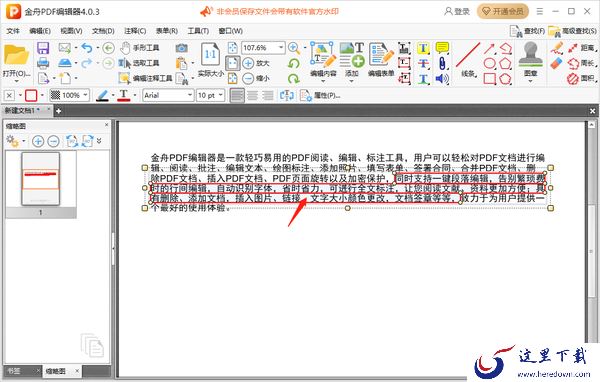Image resolution: width=600 pixels, height=382 pixels.
Task: Select the strikethrough text tool
Action: click(423, 63)
